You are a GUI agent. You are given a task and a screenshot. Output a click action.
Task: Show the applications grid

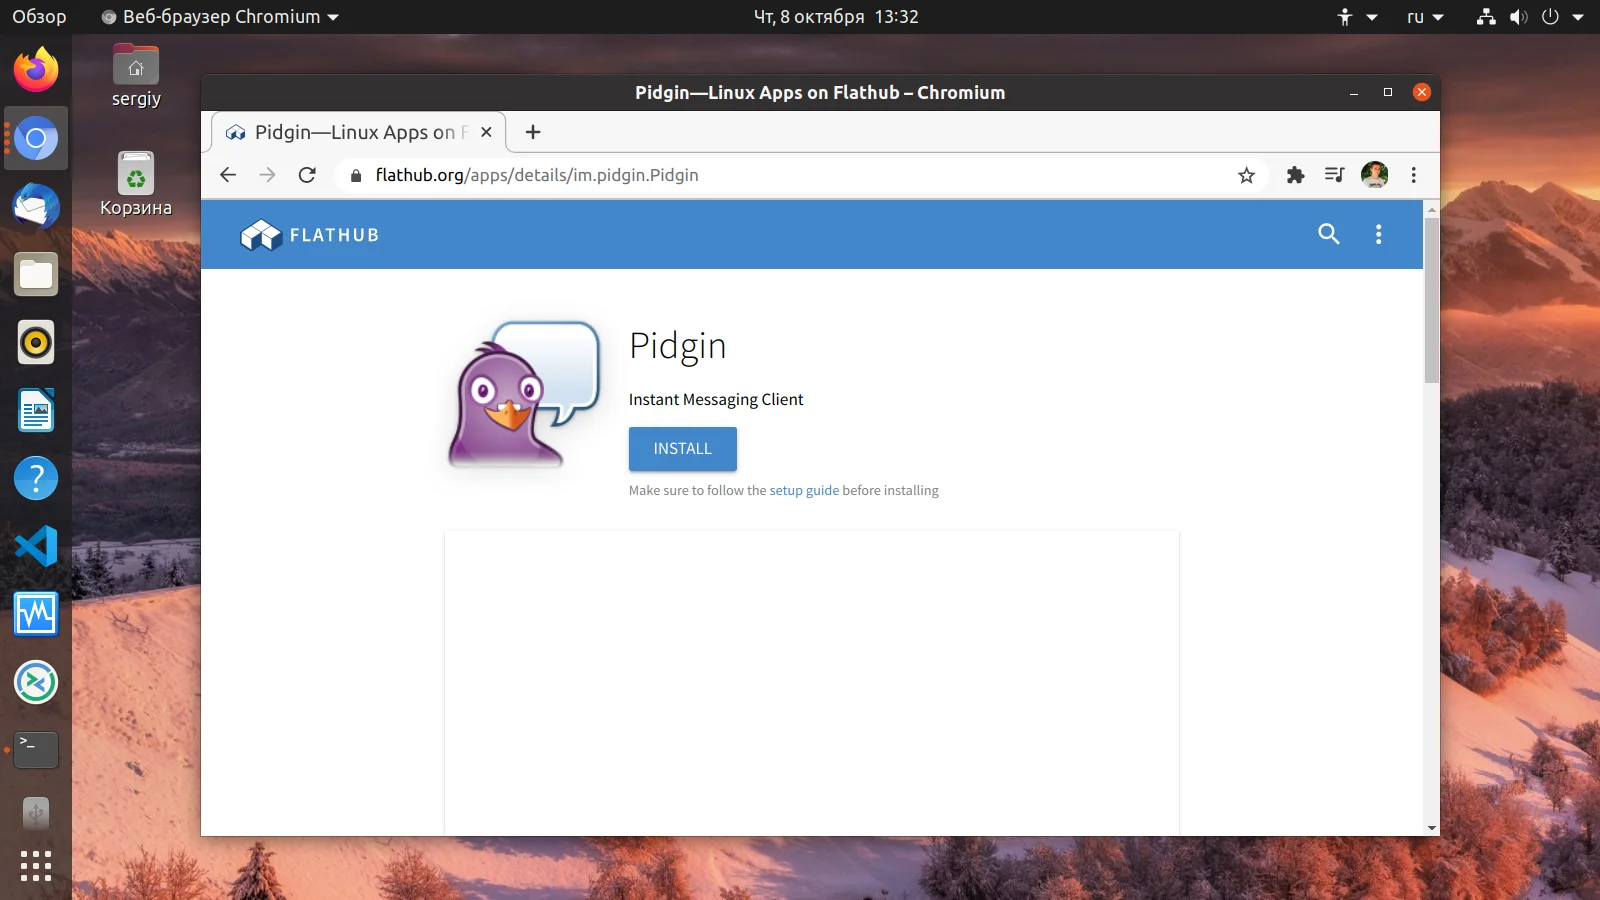coord(36,865)
